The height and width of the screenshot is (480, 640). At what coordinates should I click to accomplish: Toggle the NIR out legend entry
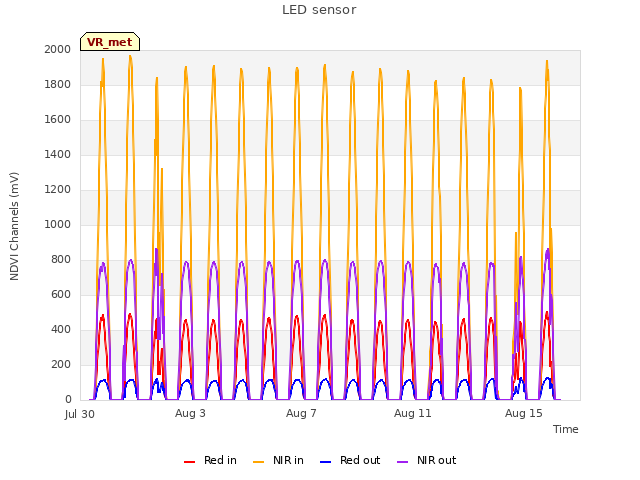[427, 460]
